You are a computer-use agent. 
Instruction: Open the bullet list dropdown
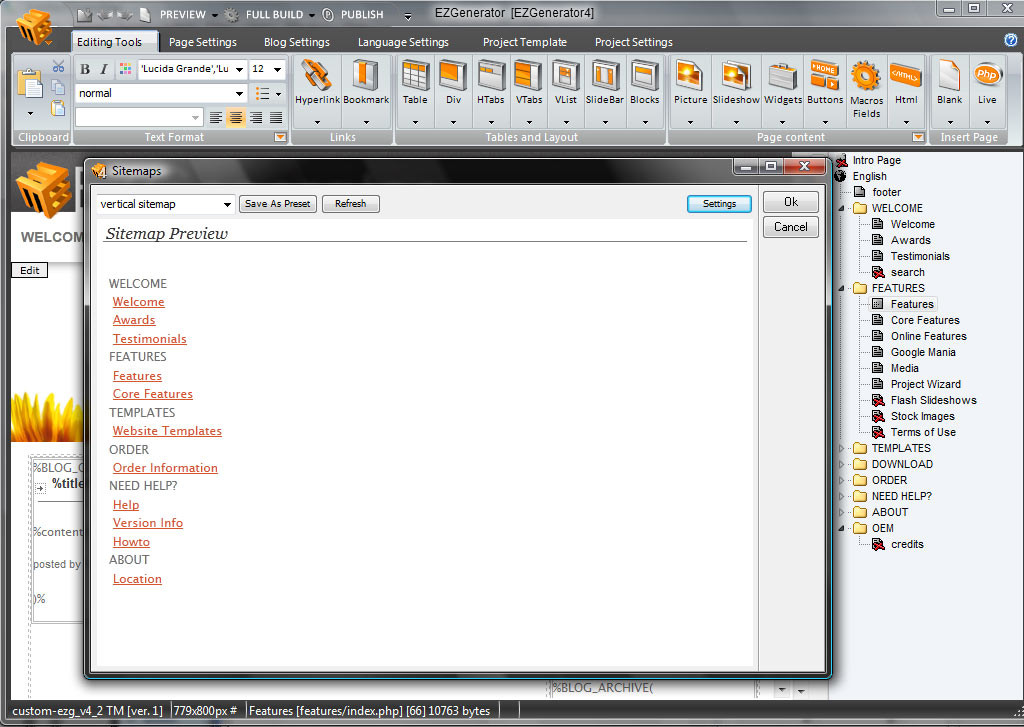coord(279,93)
